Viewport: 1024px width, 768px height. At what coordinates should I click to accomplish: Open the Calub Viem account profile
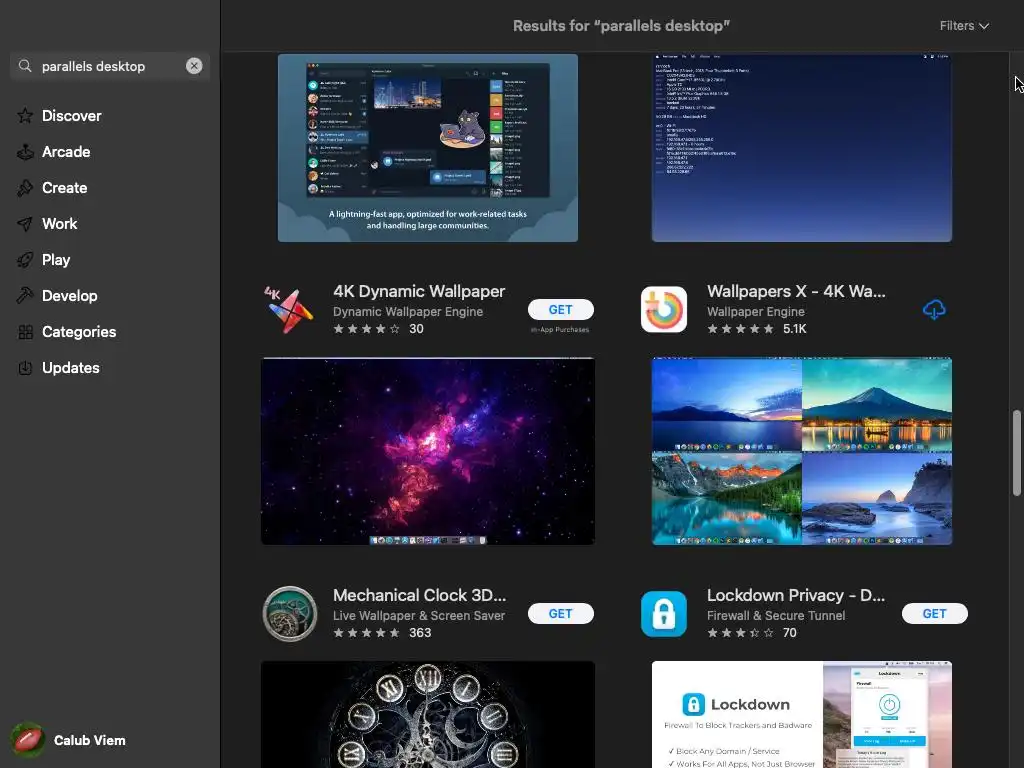[69, 740]
